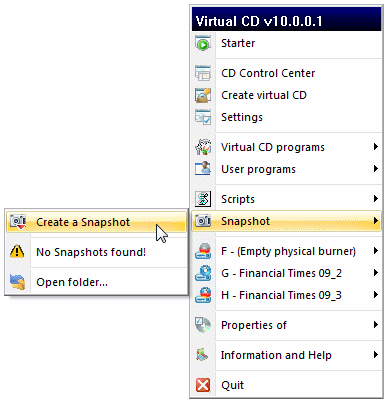
Task: Click the Create virtual CD icon
Action: coord(203,95)
